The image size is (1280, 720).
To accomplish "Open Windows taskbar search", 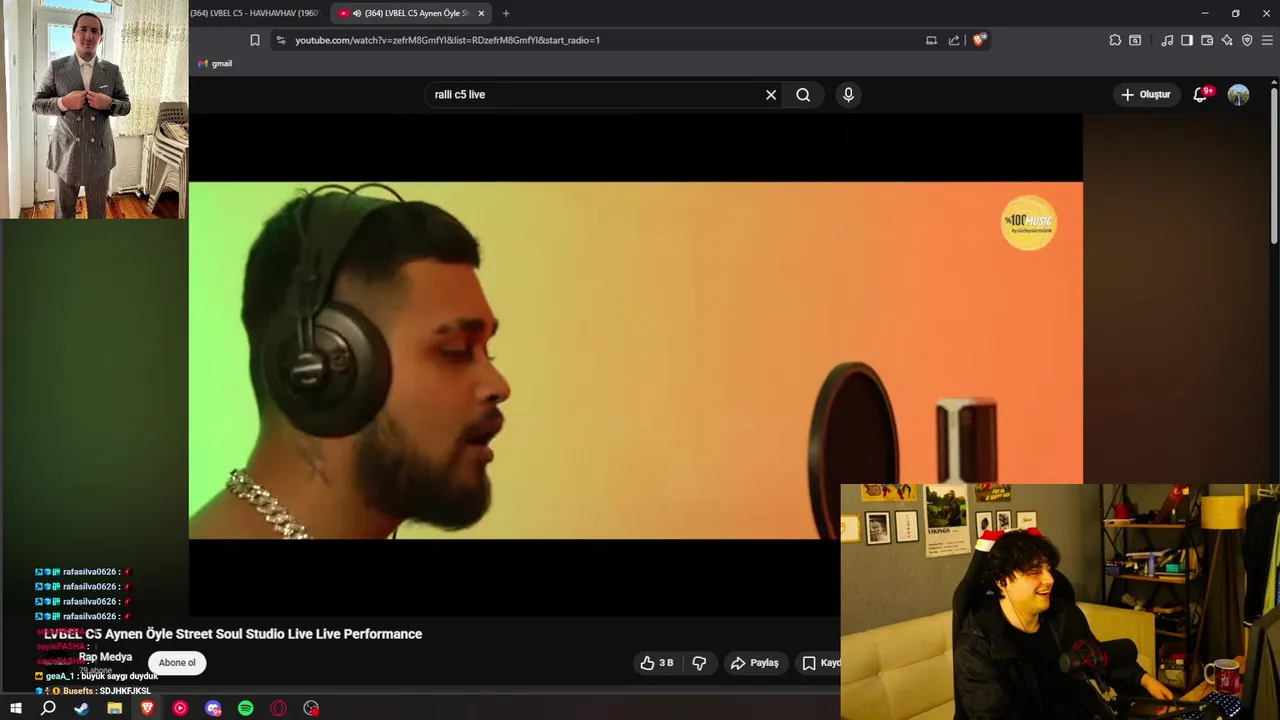I will pos(48,708).
